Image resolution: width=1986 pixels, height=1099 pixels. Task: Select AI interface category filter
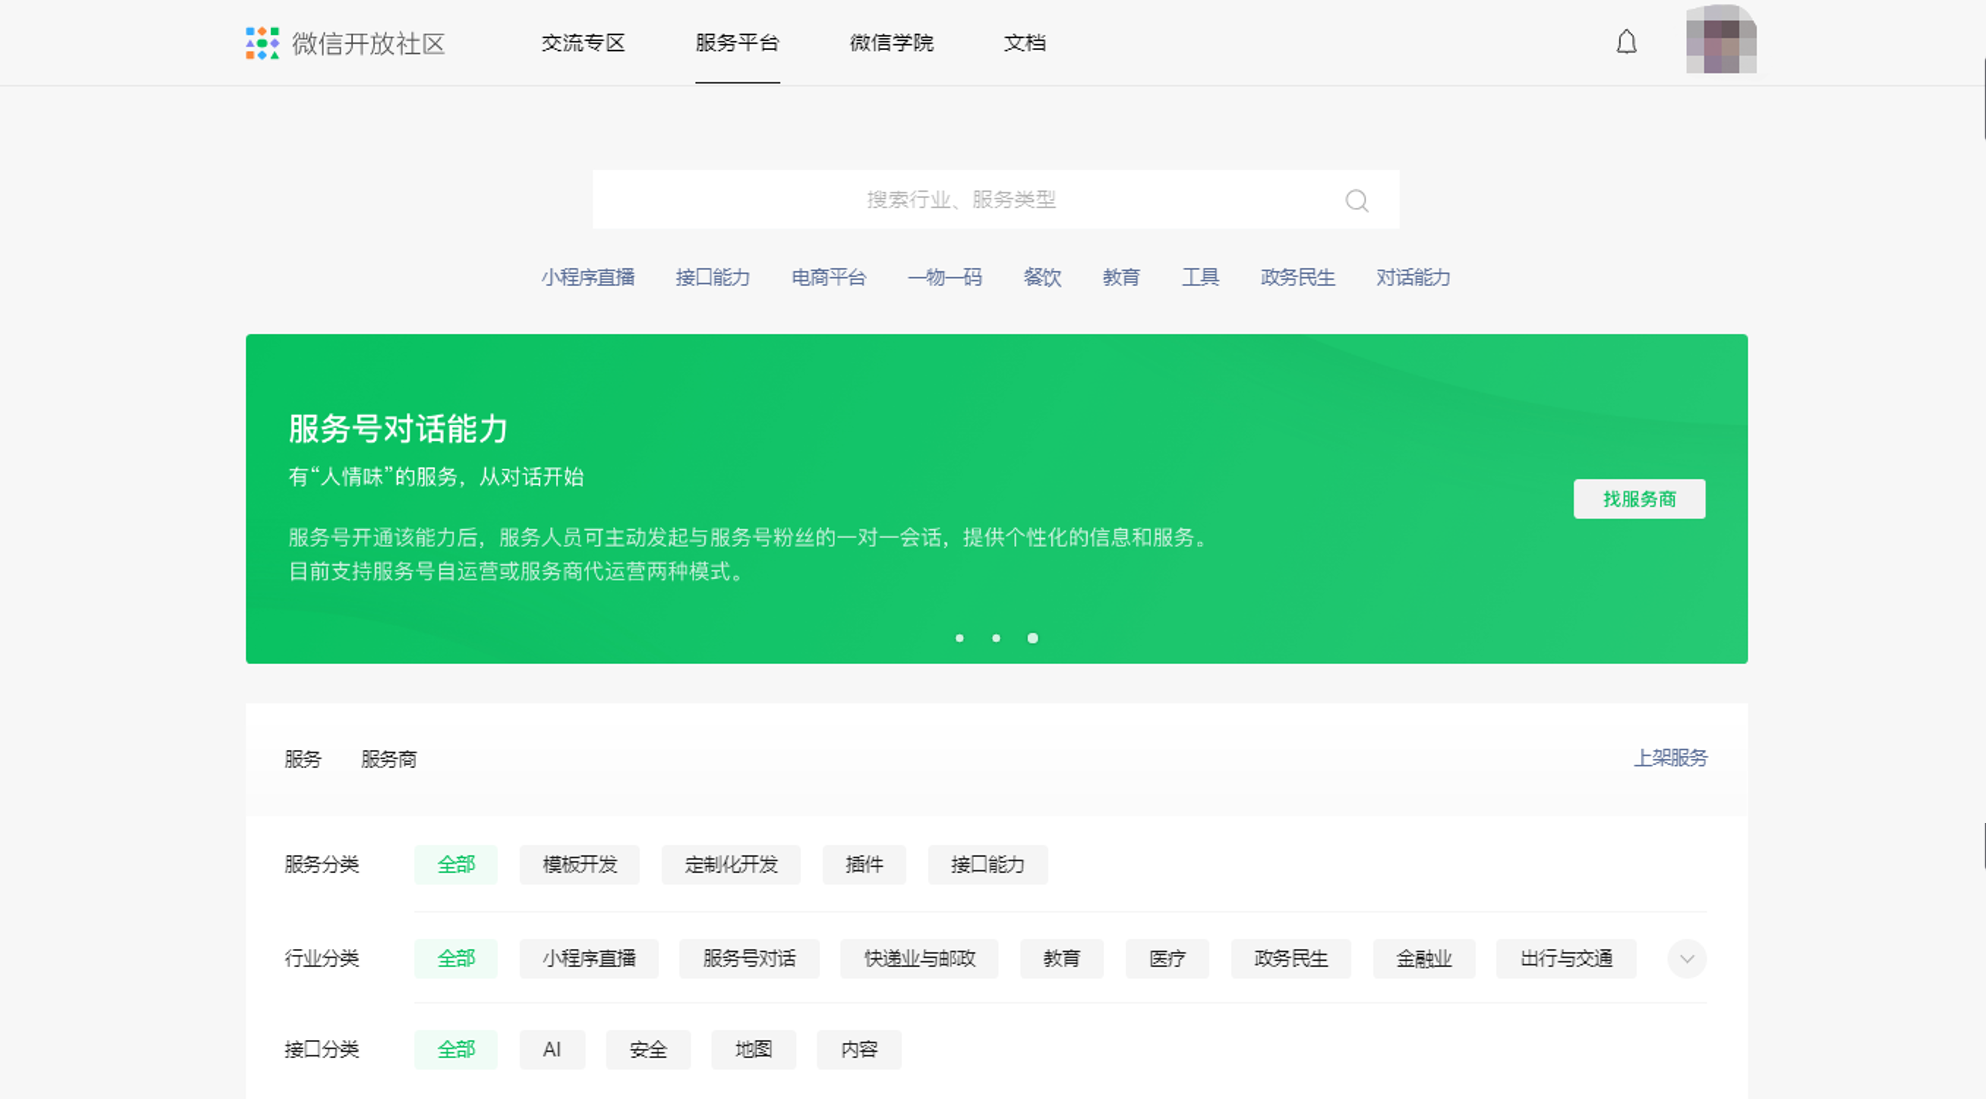(552, 1049)
